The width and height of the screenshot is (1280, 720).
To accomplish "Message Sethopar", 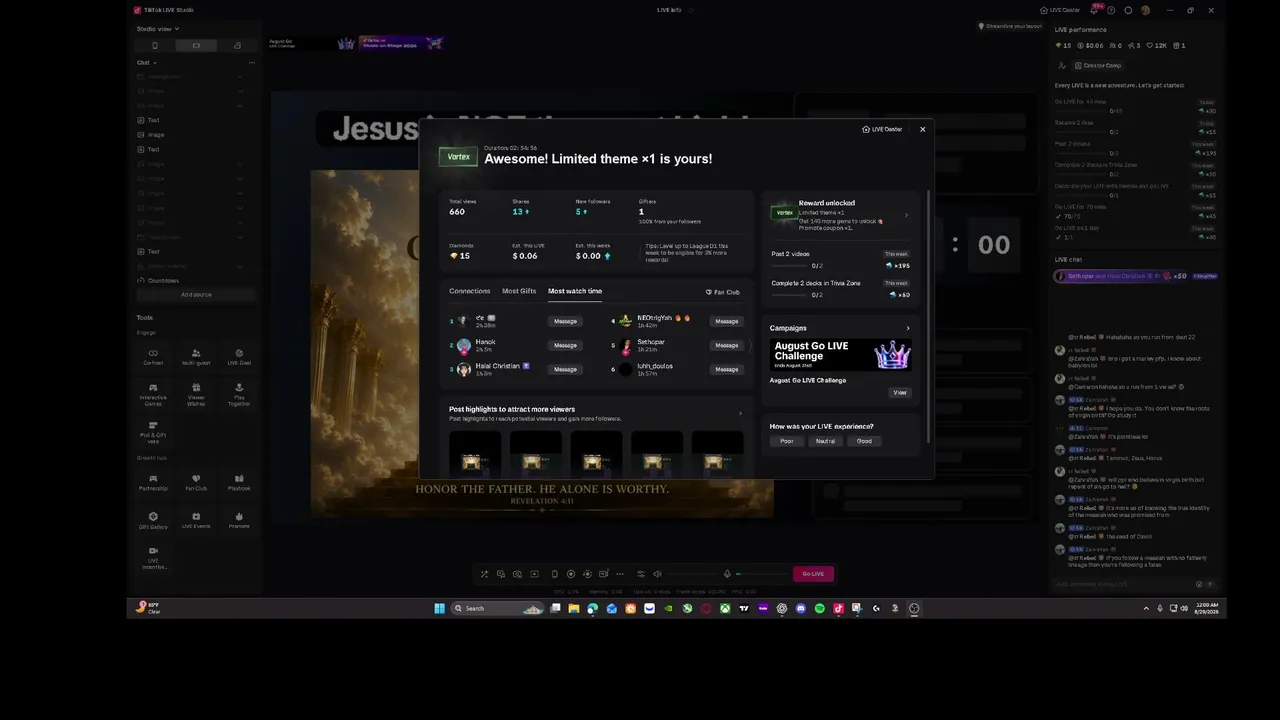I will [727, 345].
